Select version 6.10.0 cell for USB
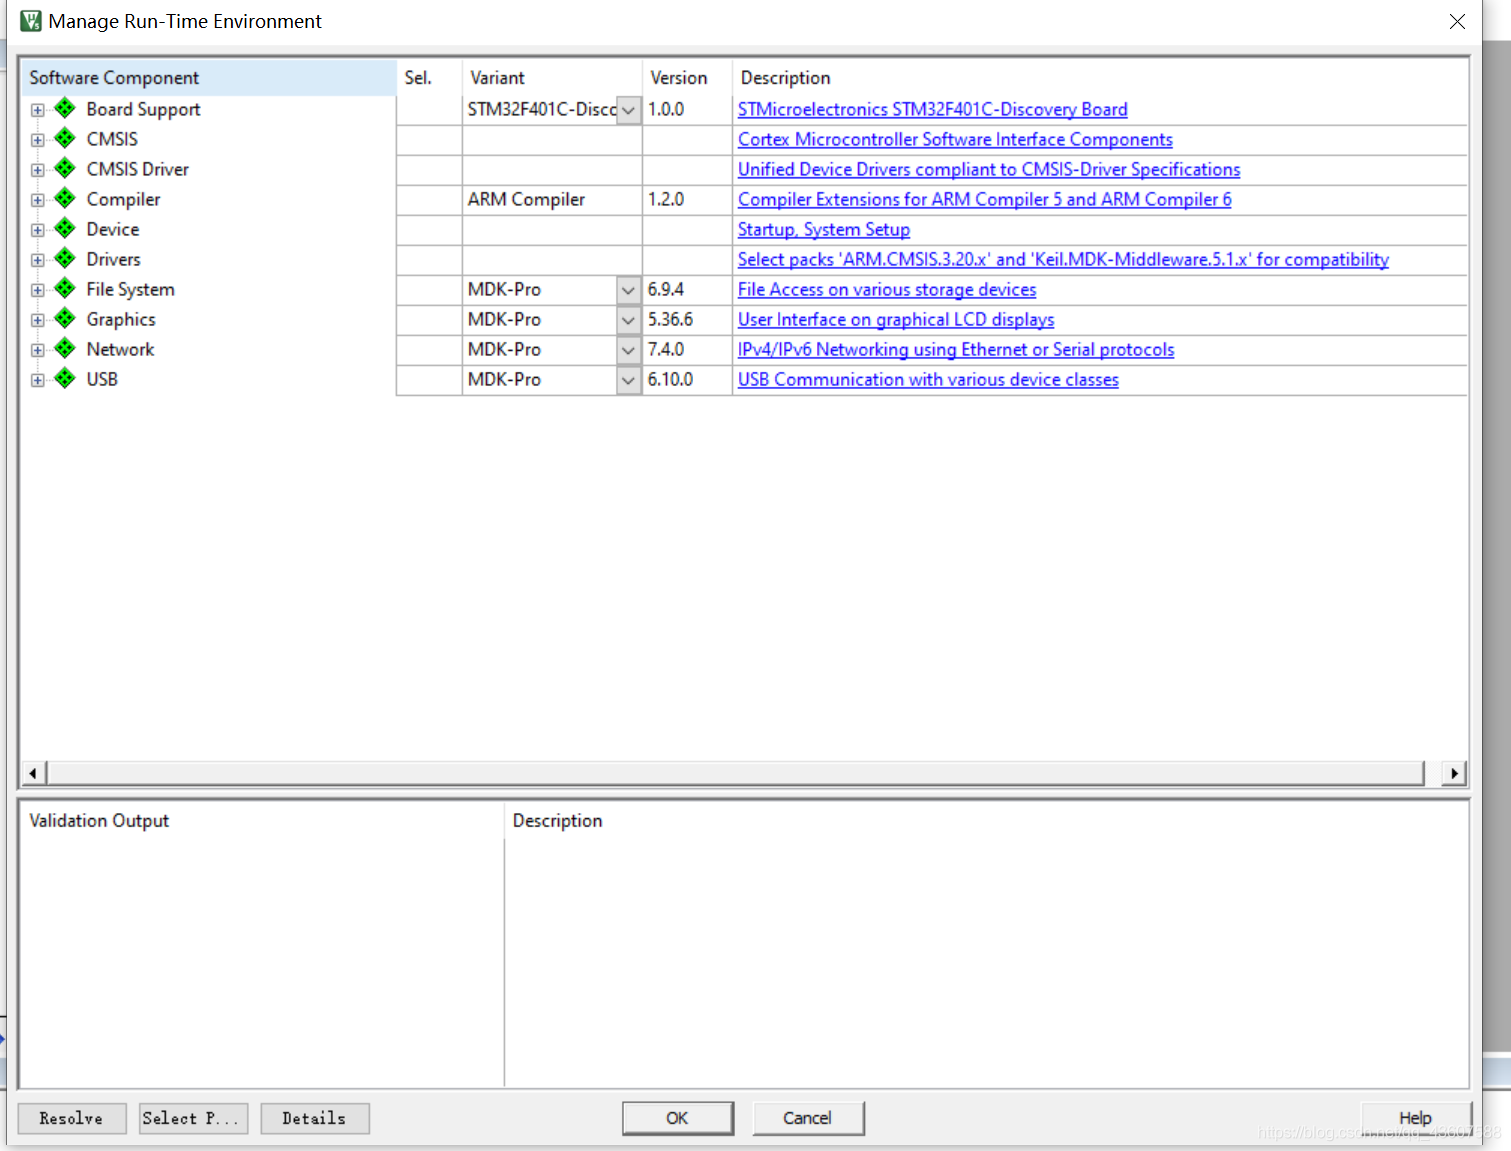 tap(687, 380)
